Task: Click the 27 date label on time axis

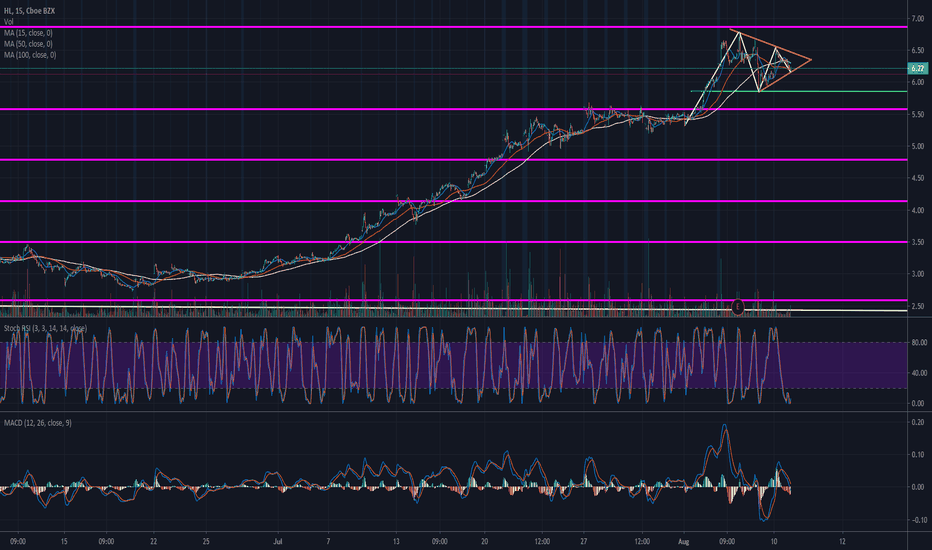Action: [584, 542]
